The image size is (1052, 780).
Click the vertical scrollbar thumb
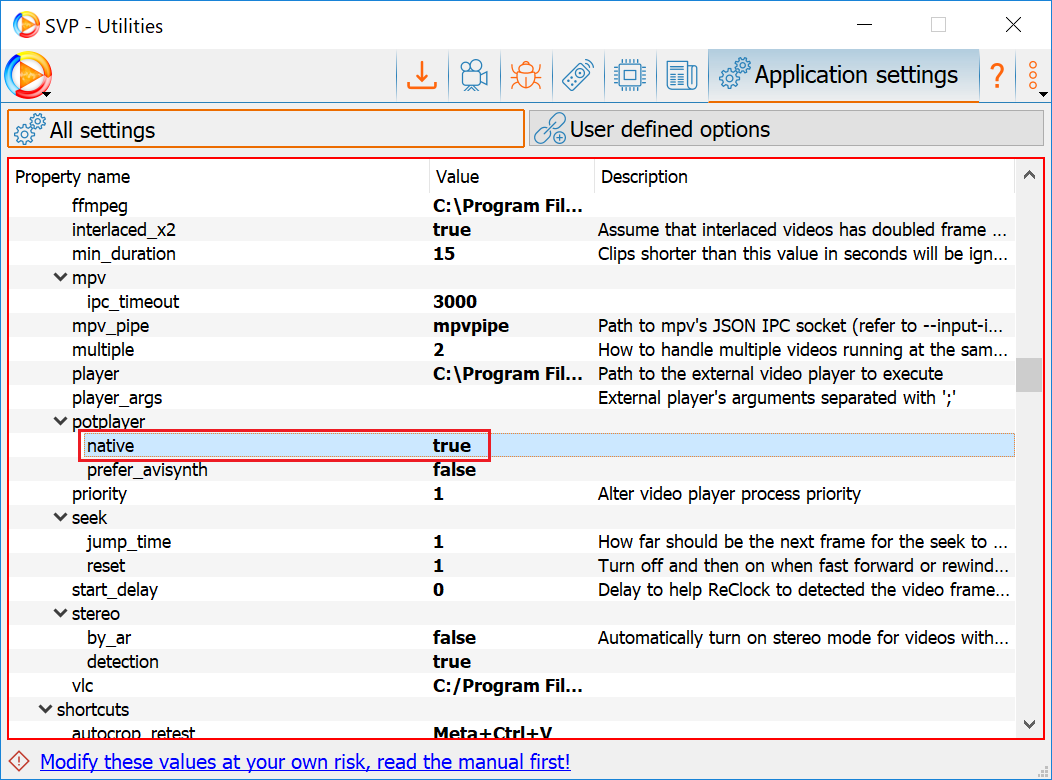(x=1029, y=375)
